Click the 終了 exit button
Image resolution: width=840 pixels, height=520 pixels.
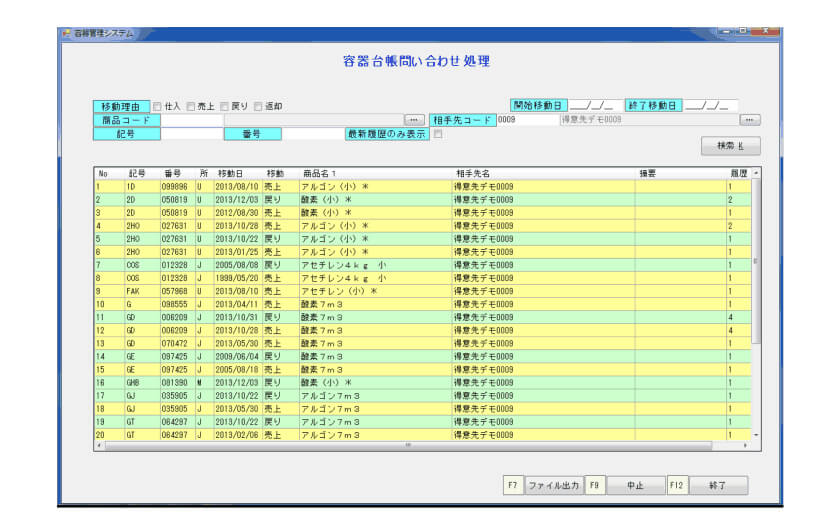(x=718, y=485)
